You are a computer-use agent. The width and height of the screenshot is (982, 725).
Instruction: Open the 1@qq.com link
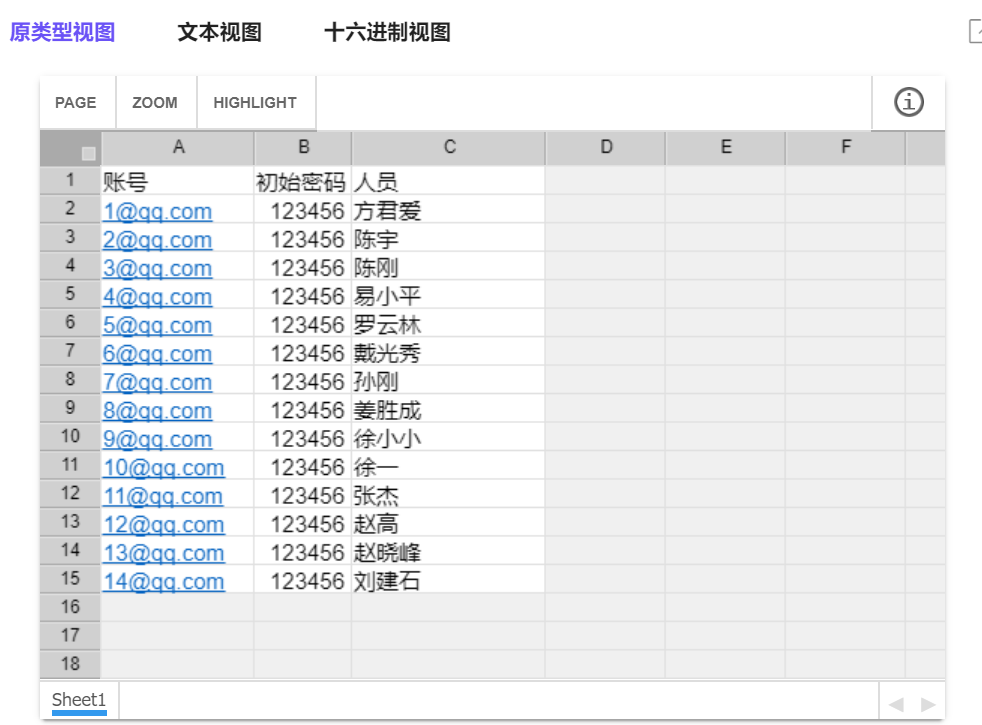157,212
